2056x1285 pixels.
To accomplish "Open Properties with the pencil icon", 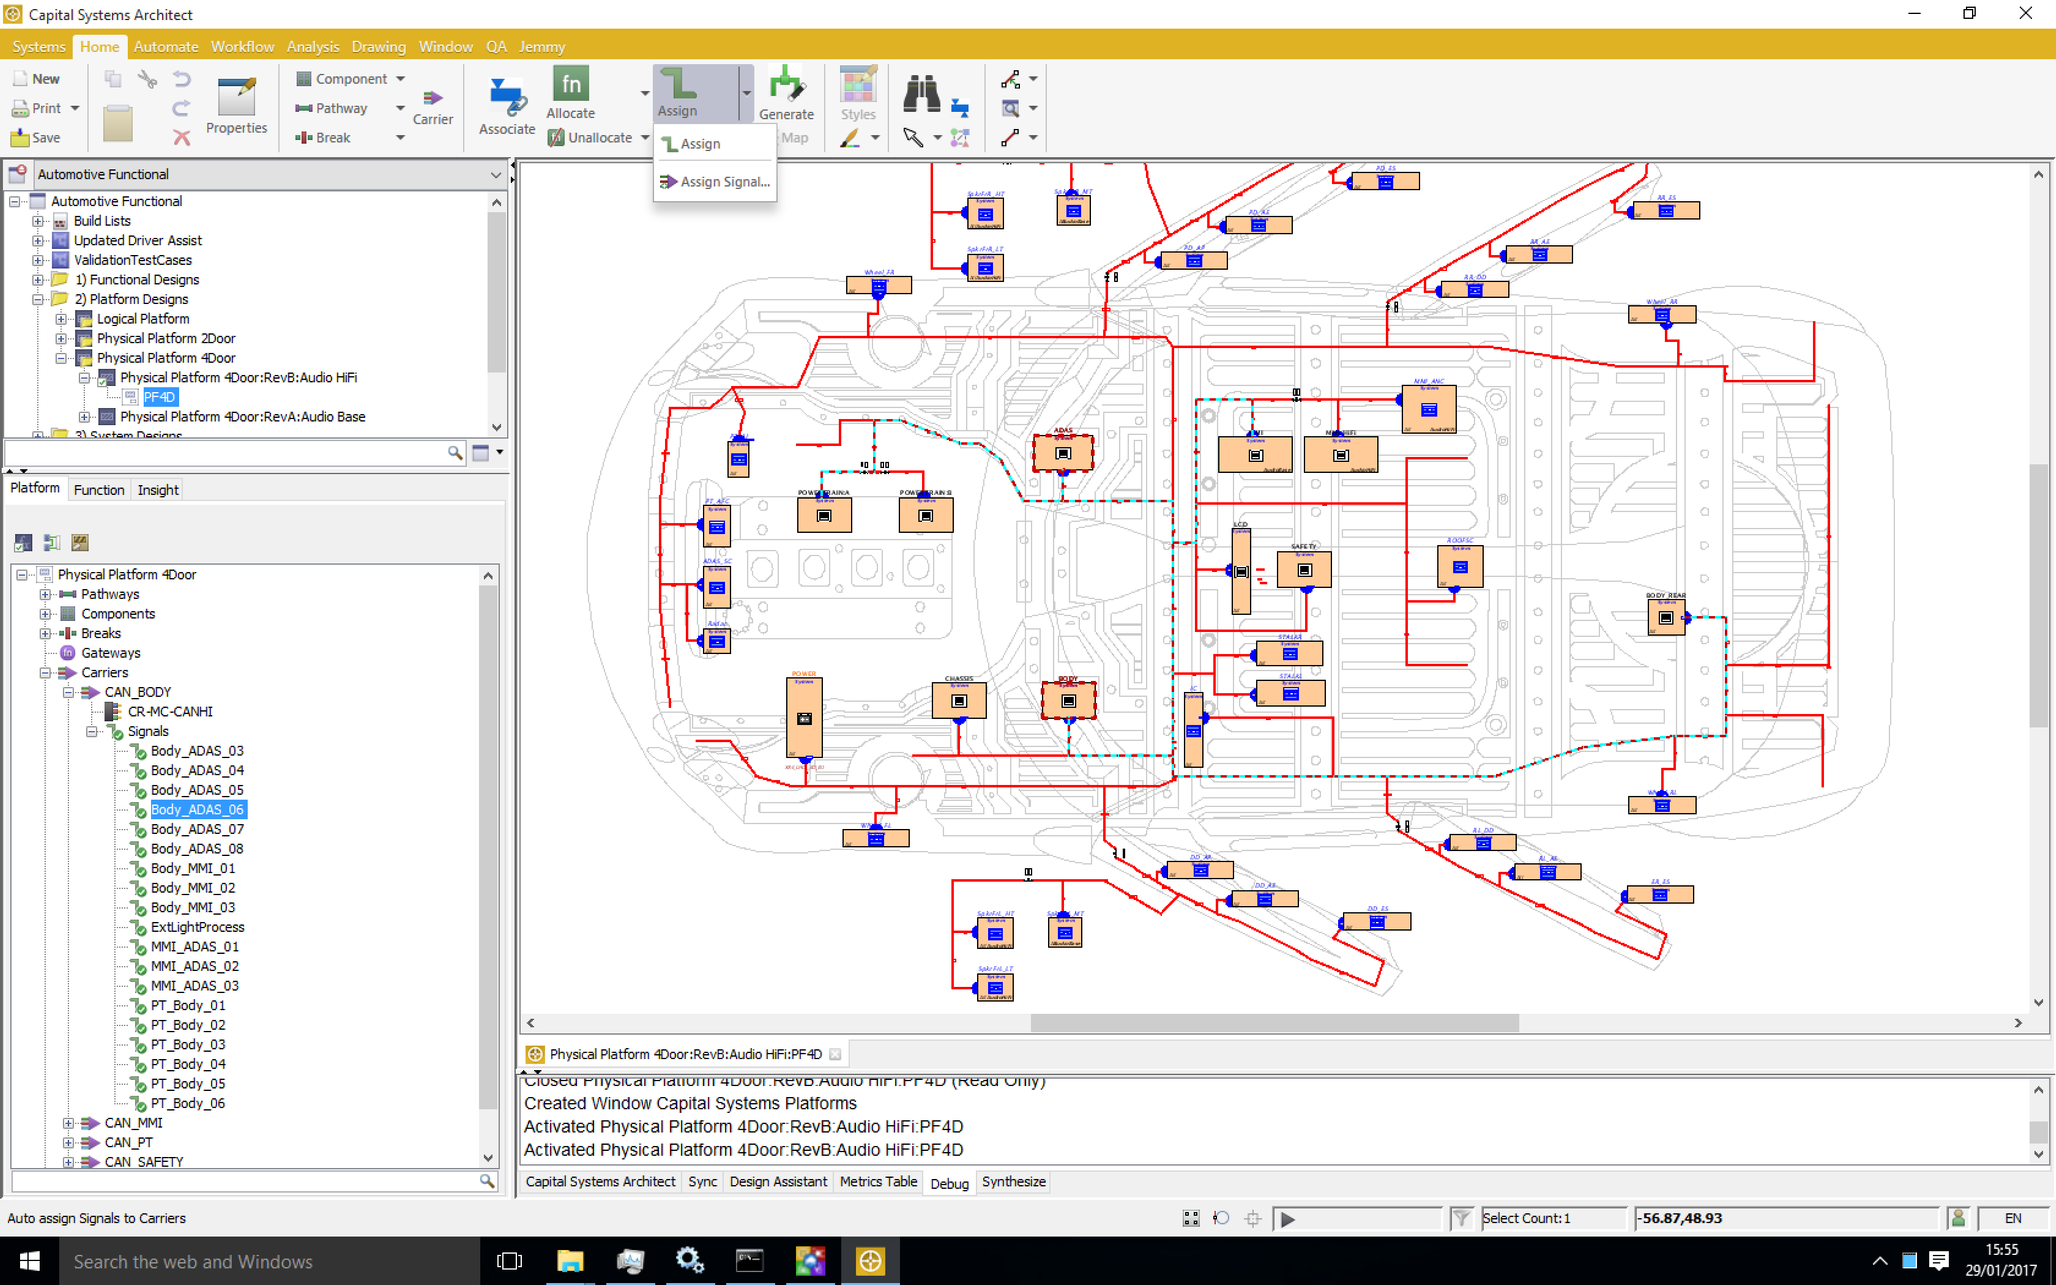I will [237, 100].
